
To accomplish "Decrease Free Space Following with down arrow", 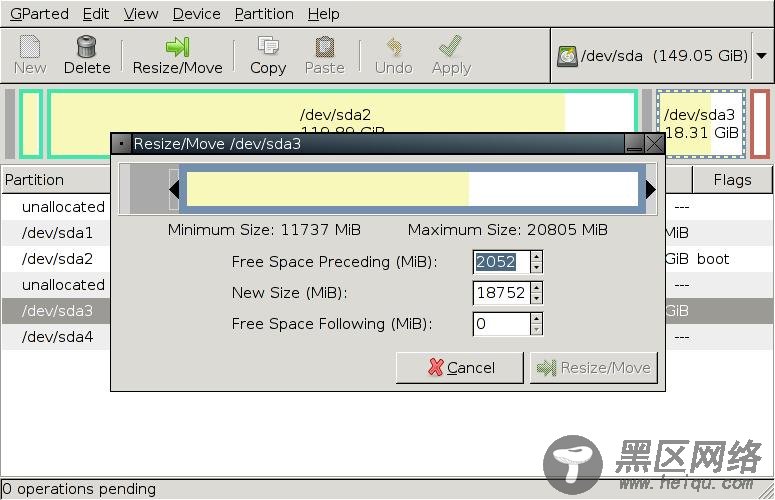I will 536,330.
